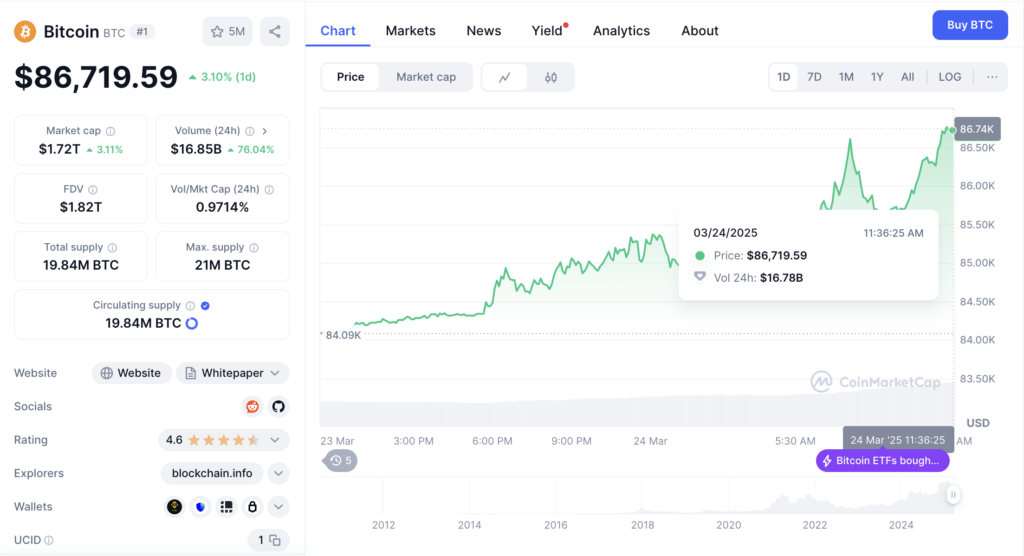Image resolution: width=1024 pixels, height=556 pixels.
Task: Click the 24 Mar '25 11:36:25 time marker
Action: pyautogui.click(x=897, y=440)
